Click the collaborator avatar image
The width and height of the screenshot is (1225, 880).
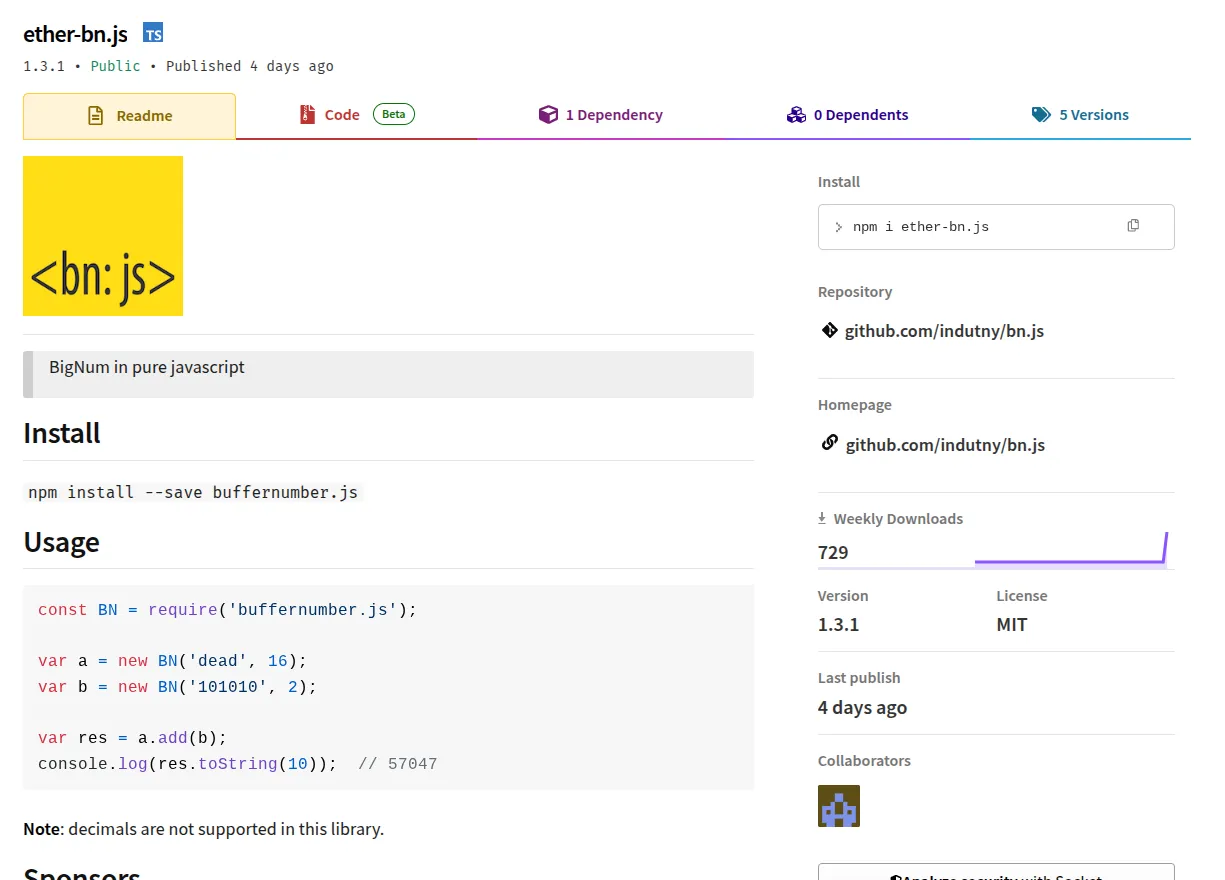coord(839,806)
